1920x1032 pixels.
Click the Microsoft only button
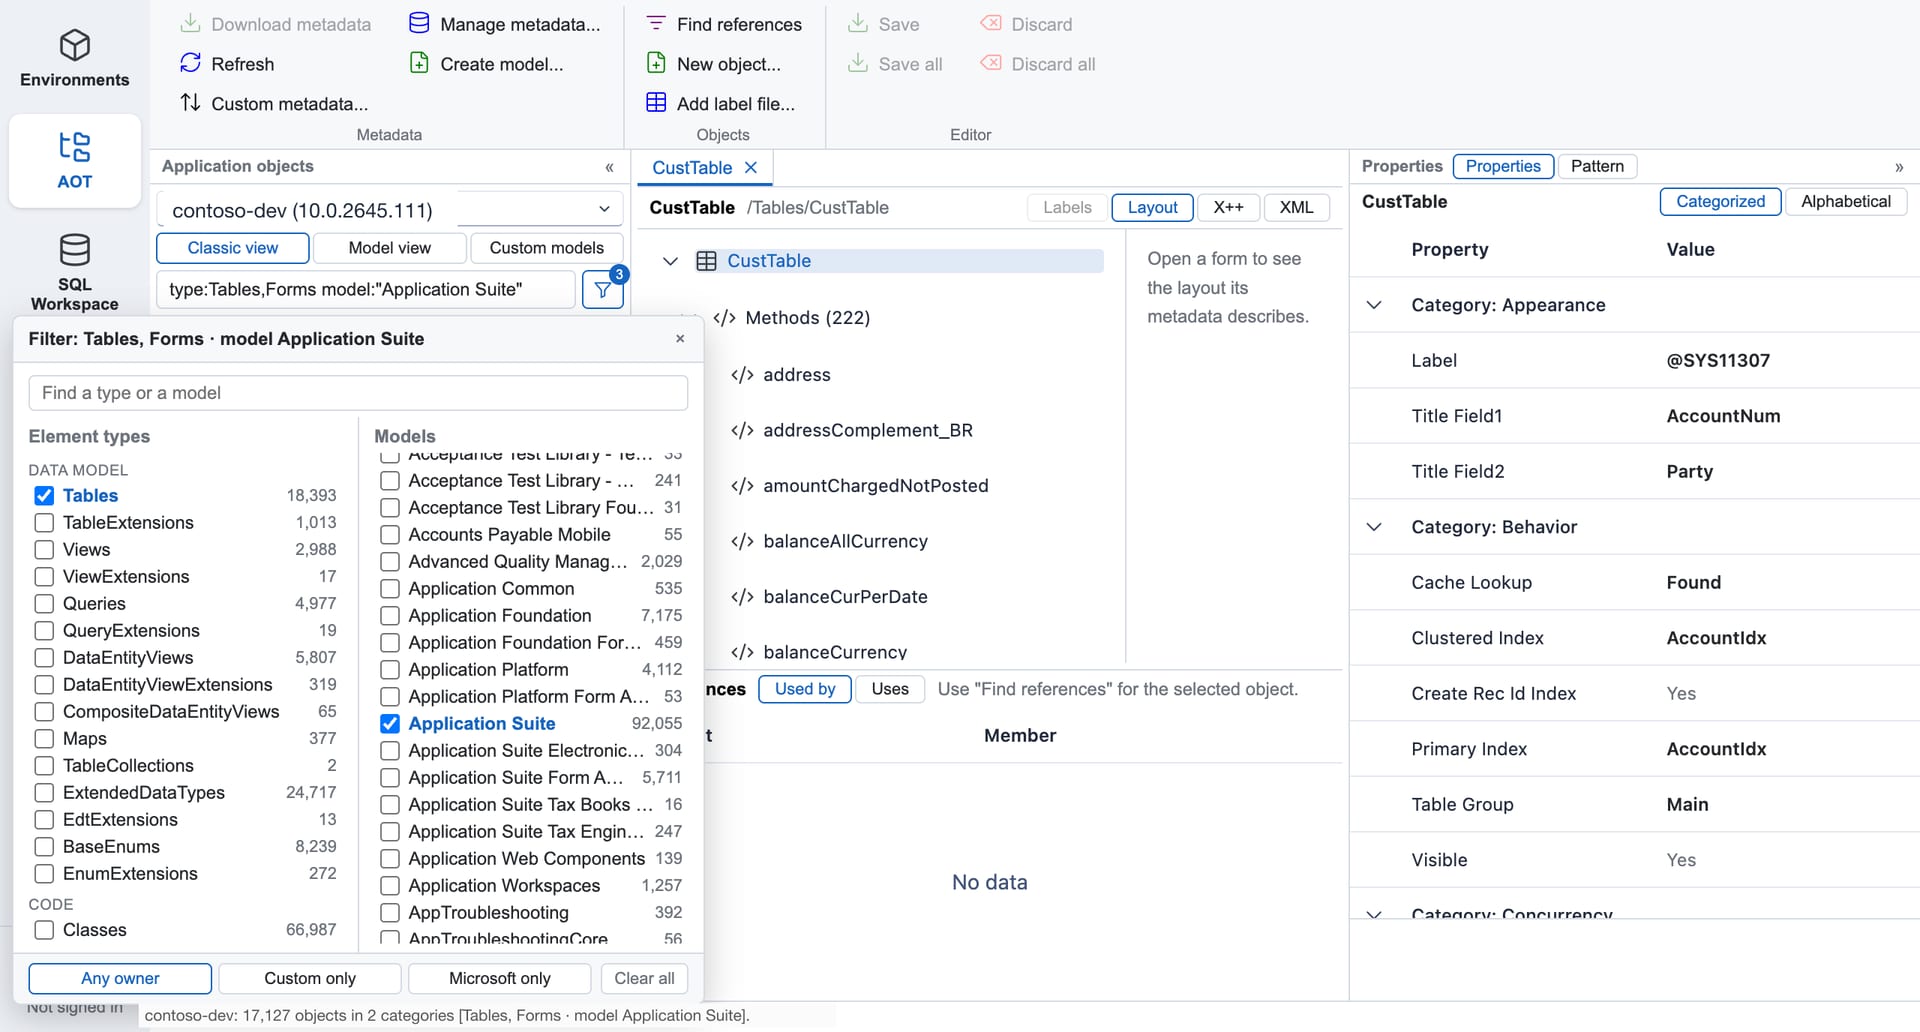pyautogui.click(x=499, y=978)
